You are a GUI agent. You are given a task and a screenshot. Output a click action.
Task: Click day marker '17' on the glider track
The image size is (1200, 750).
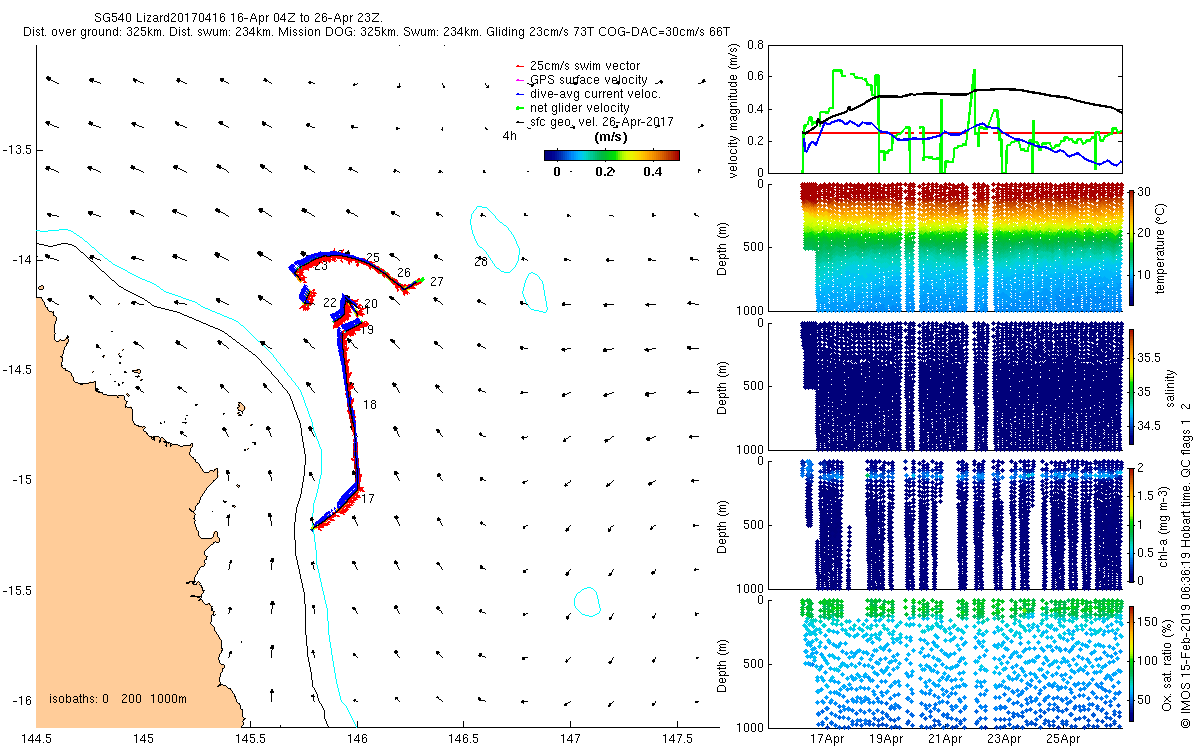click(x=368, y=498)
